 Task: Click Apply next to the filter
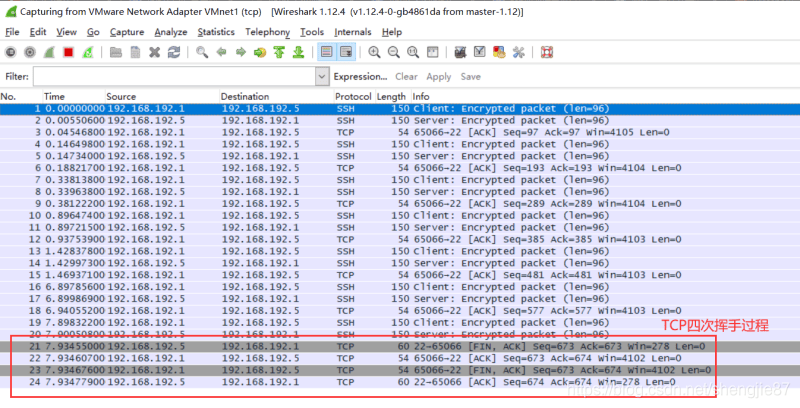(x=439, y=76)
